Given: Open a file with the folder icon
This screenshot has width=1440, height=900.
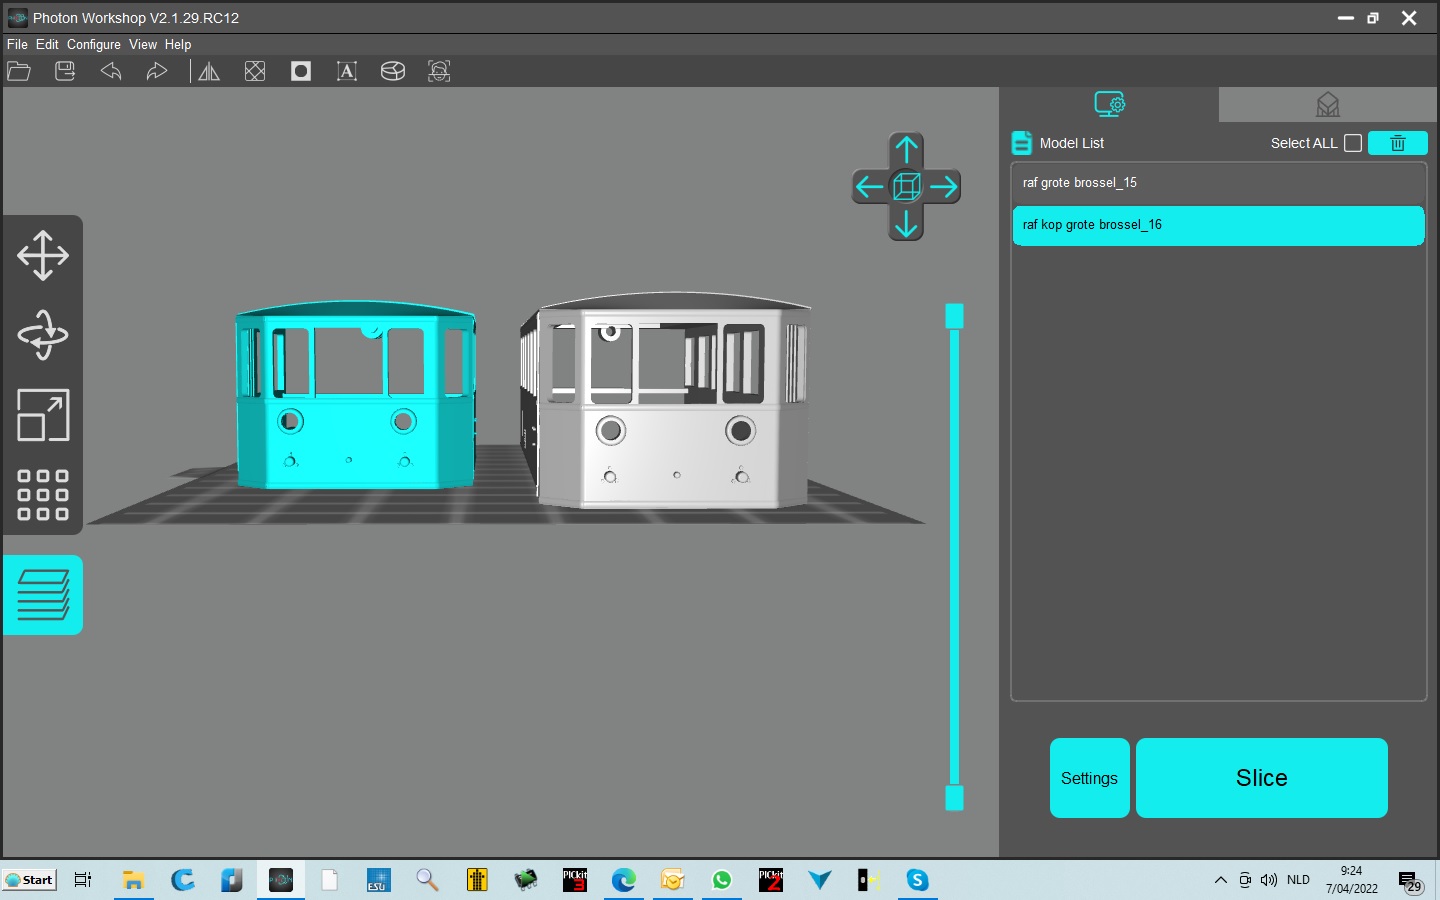Looking at the screenshot, I should (x=19, y=71).
